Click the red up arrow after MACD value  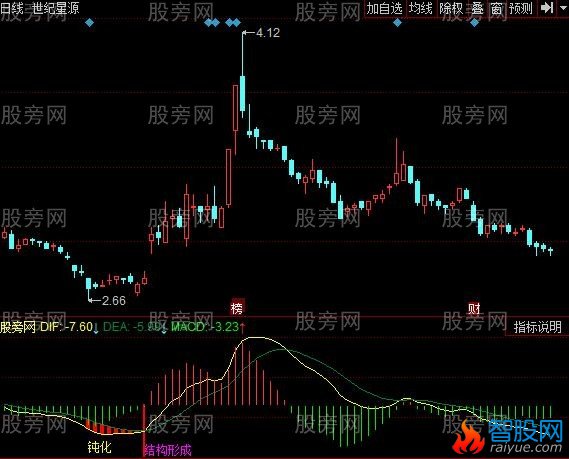pyautogui.click(x=242, y=327)
